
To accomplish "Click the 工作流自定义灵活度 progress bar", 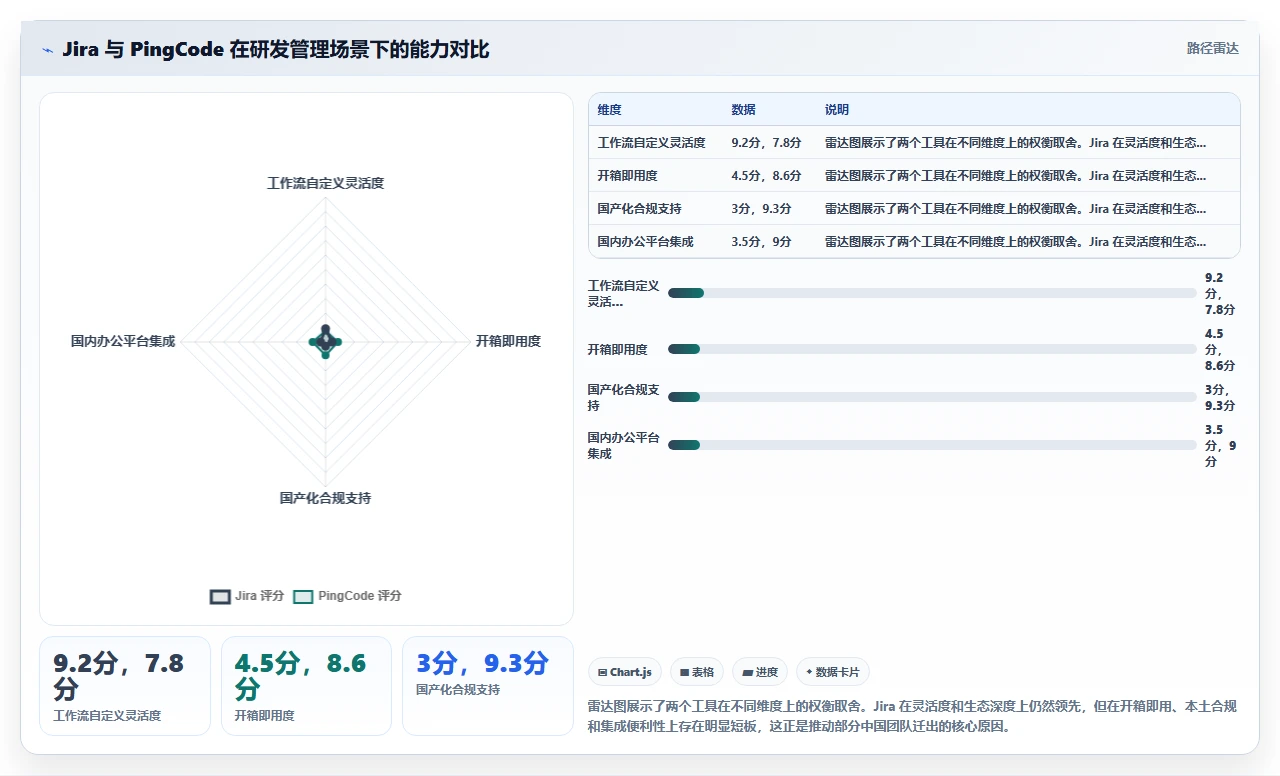I will tap(932, 293).
